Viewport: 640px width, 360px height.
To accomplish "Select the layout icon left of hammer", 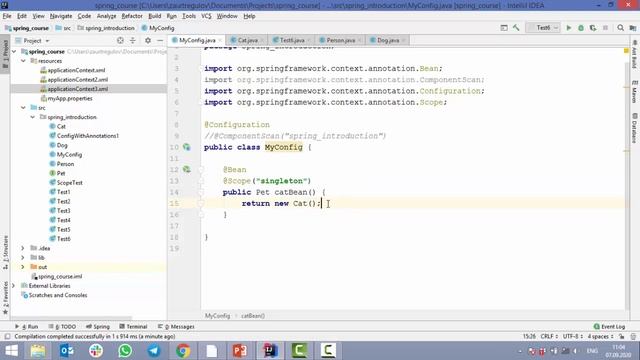I will click(x=504, y=28).
